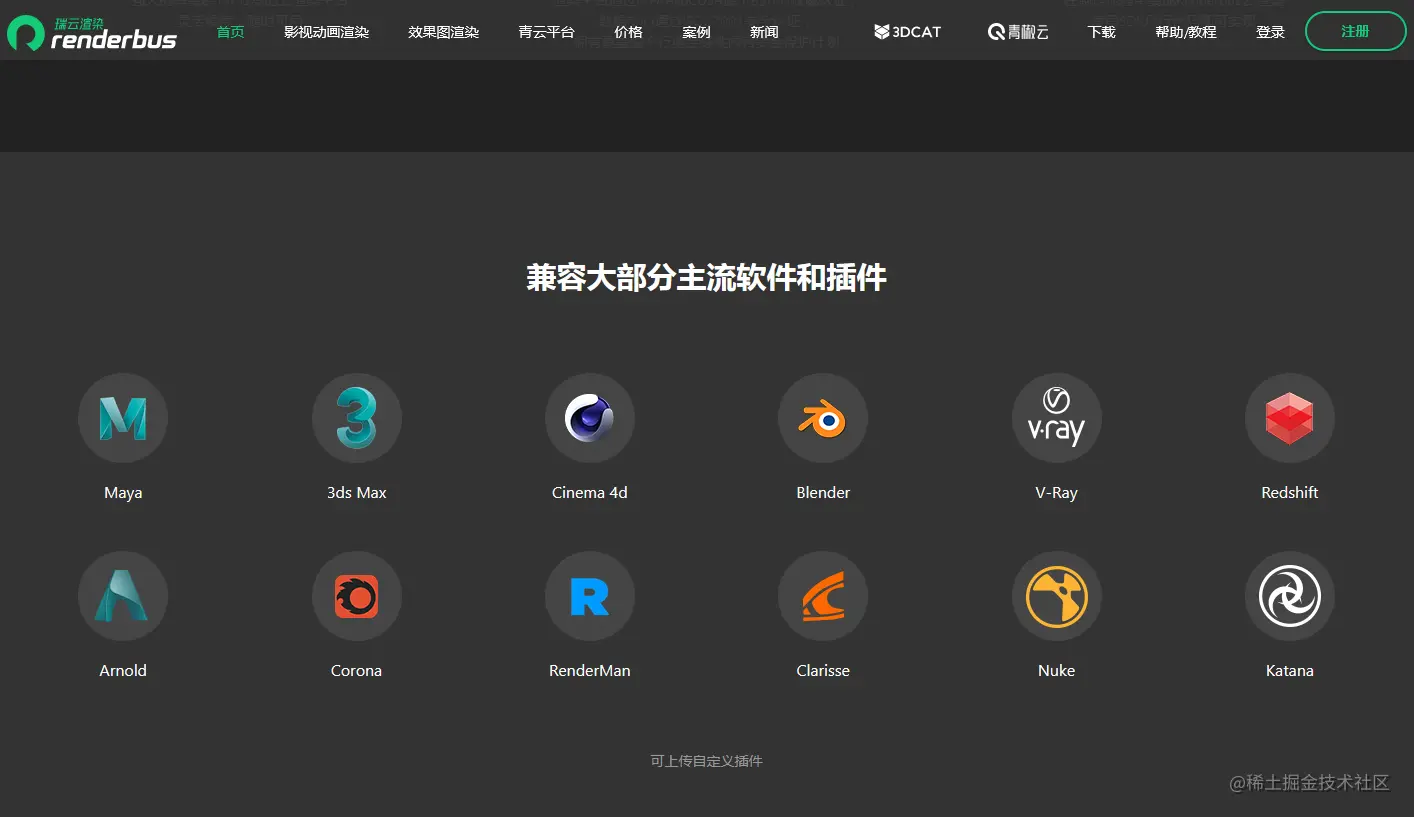Select the RenderMan icon
The height and width of the screenshot is (817, 1414).
590,596
